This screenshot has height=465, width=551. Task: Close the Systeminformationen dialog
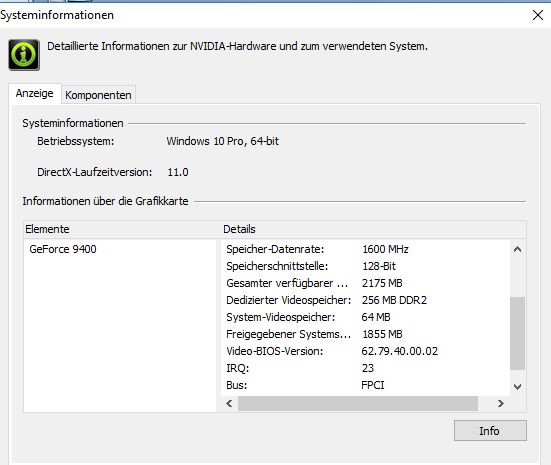click(538, 15)
